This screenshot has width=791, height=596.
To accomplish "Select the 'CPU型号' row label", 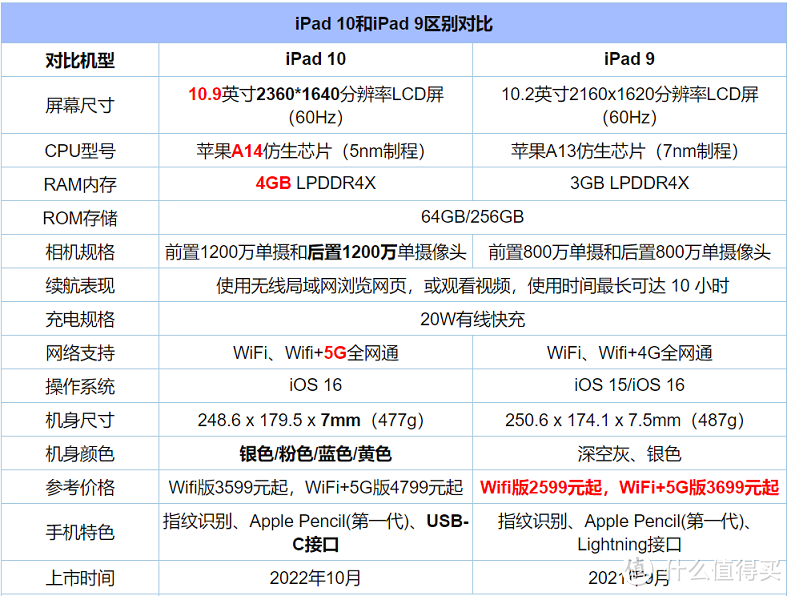I will (80, 151).
